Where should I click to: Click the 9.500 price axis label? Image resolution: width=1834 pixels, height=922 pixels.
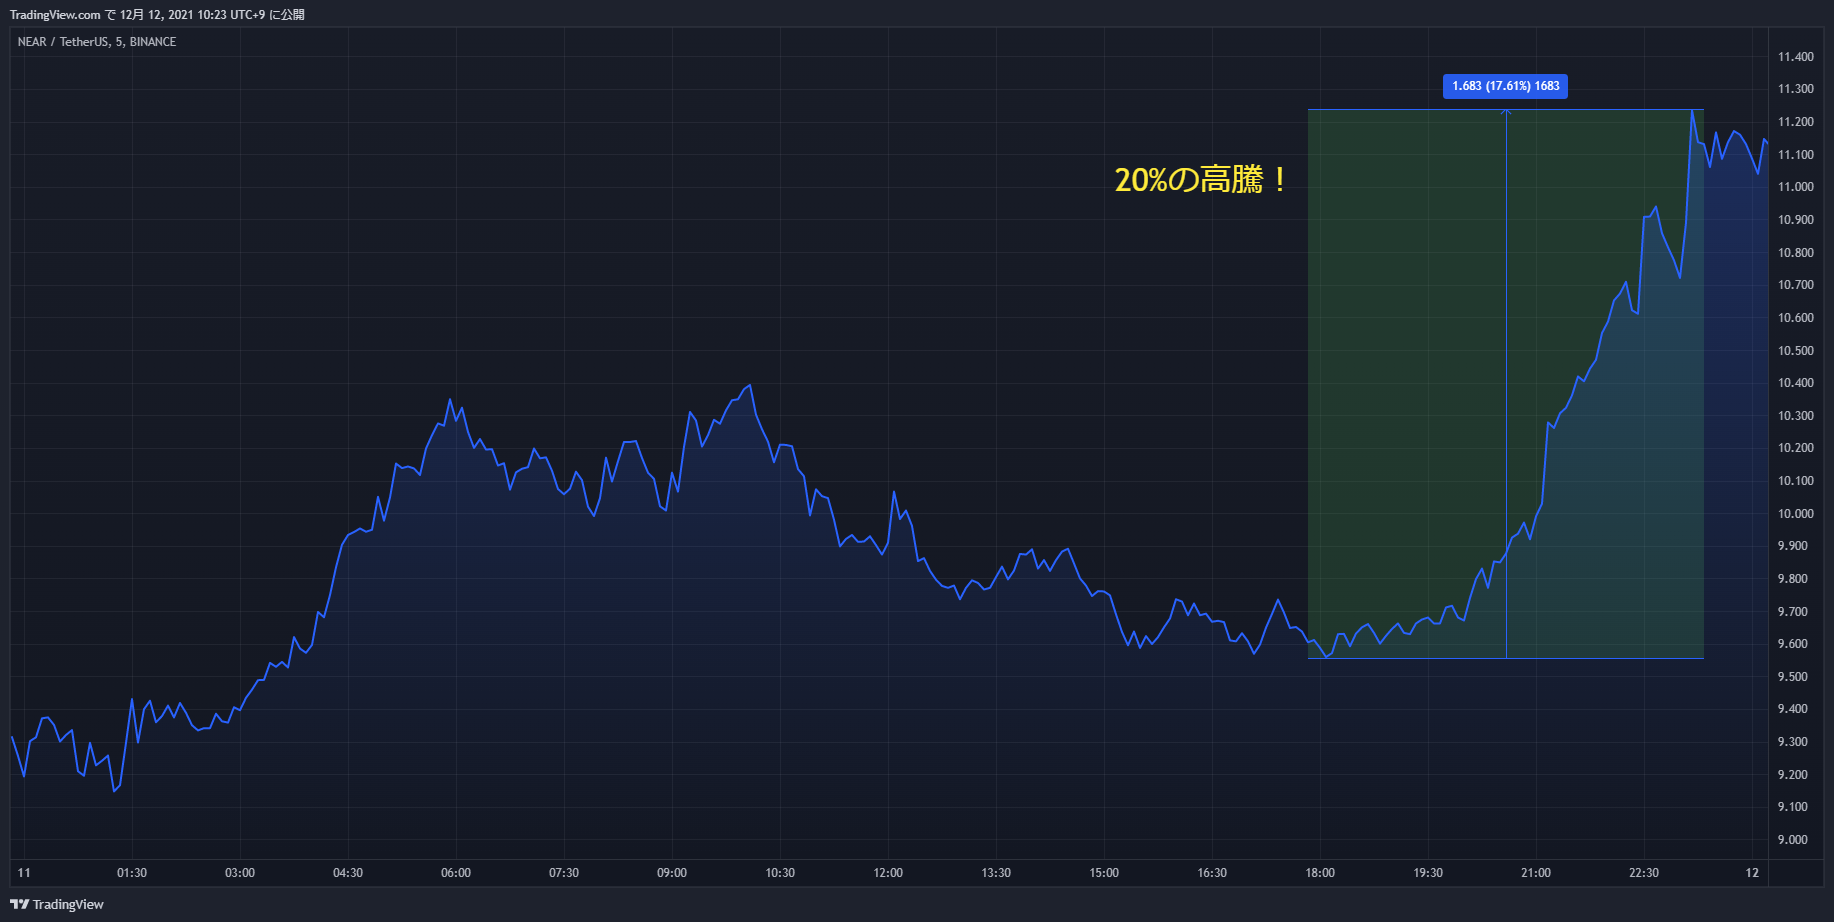click(1792, 677)
